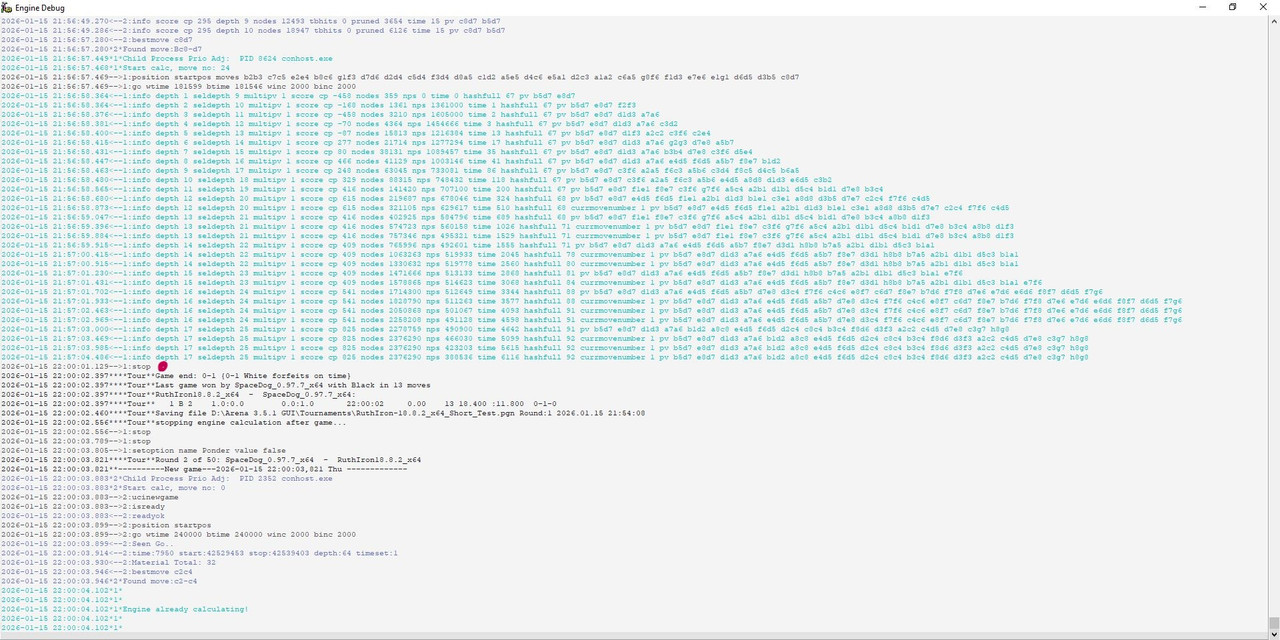Click the depth 12 line with nodes 321105
Image resolution: width=1280 pixels, height=640 pixels.
[505, 207]
